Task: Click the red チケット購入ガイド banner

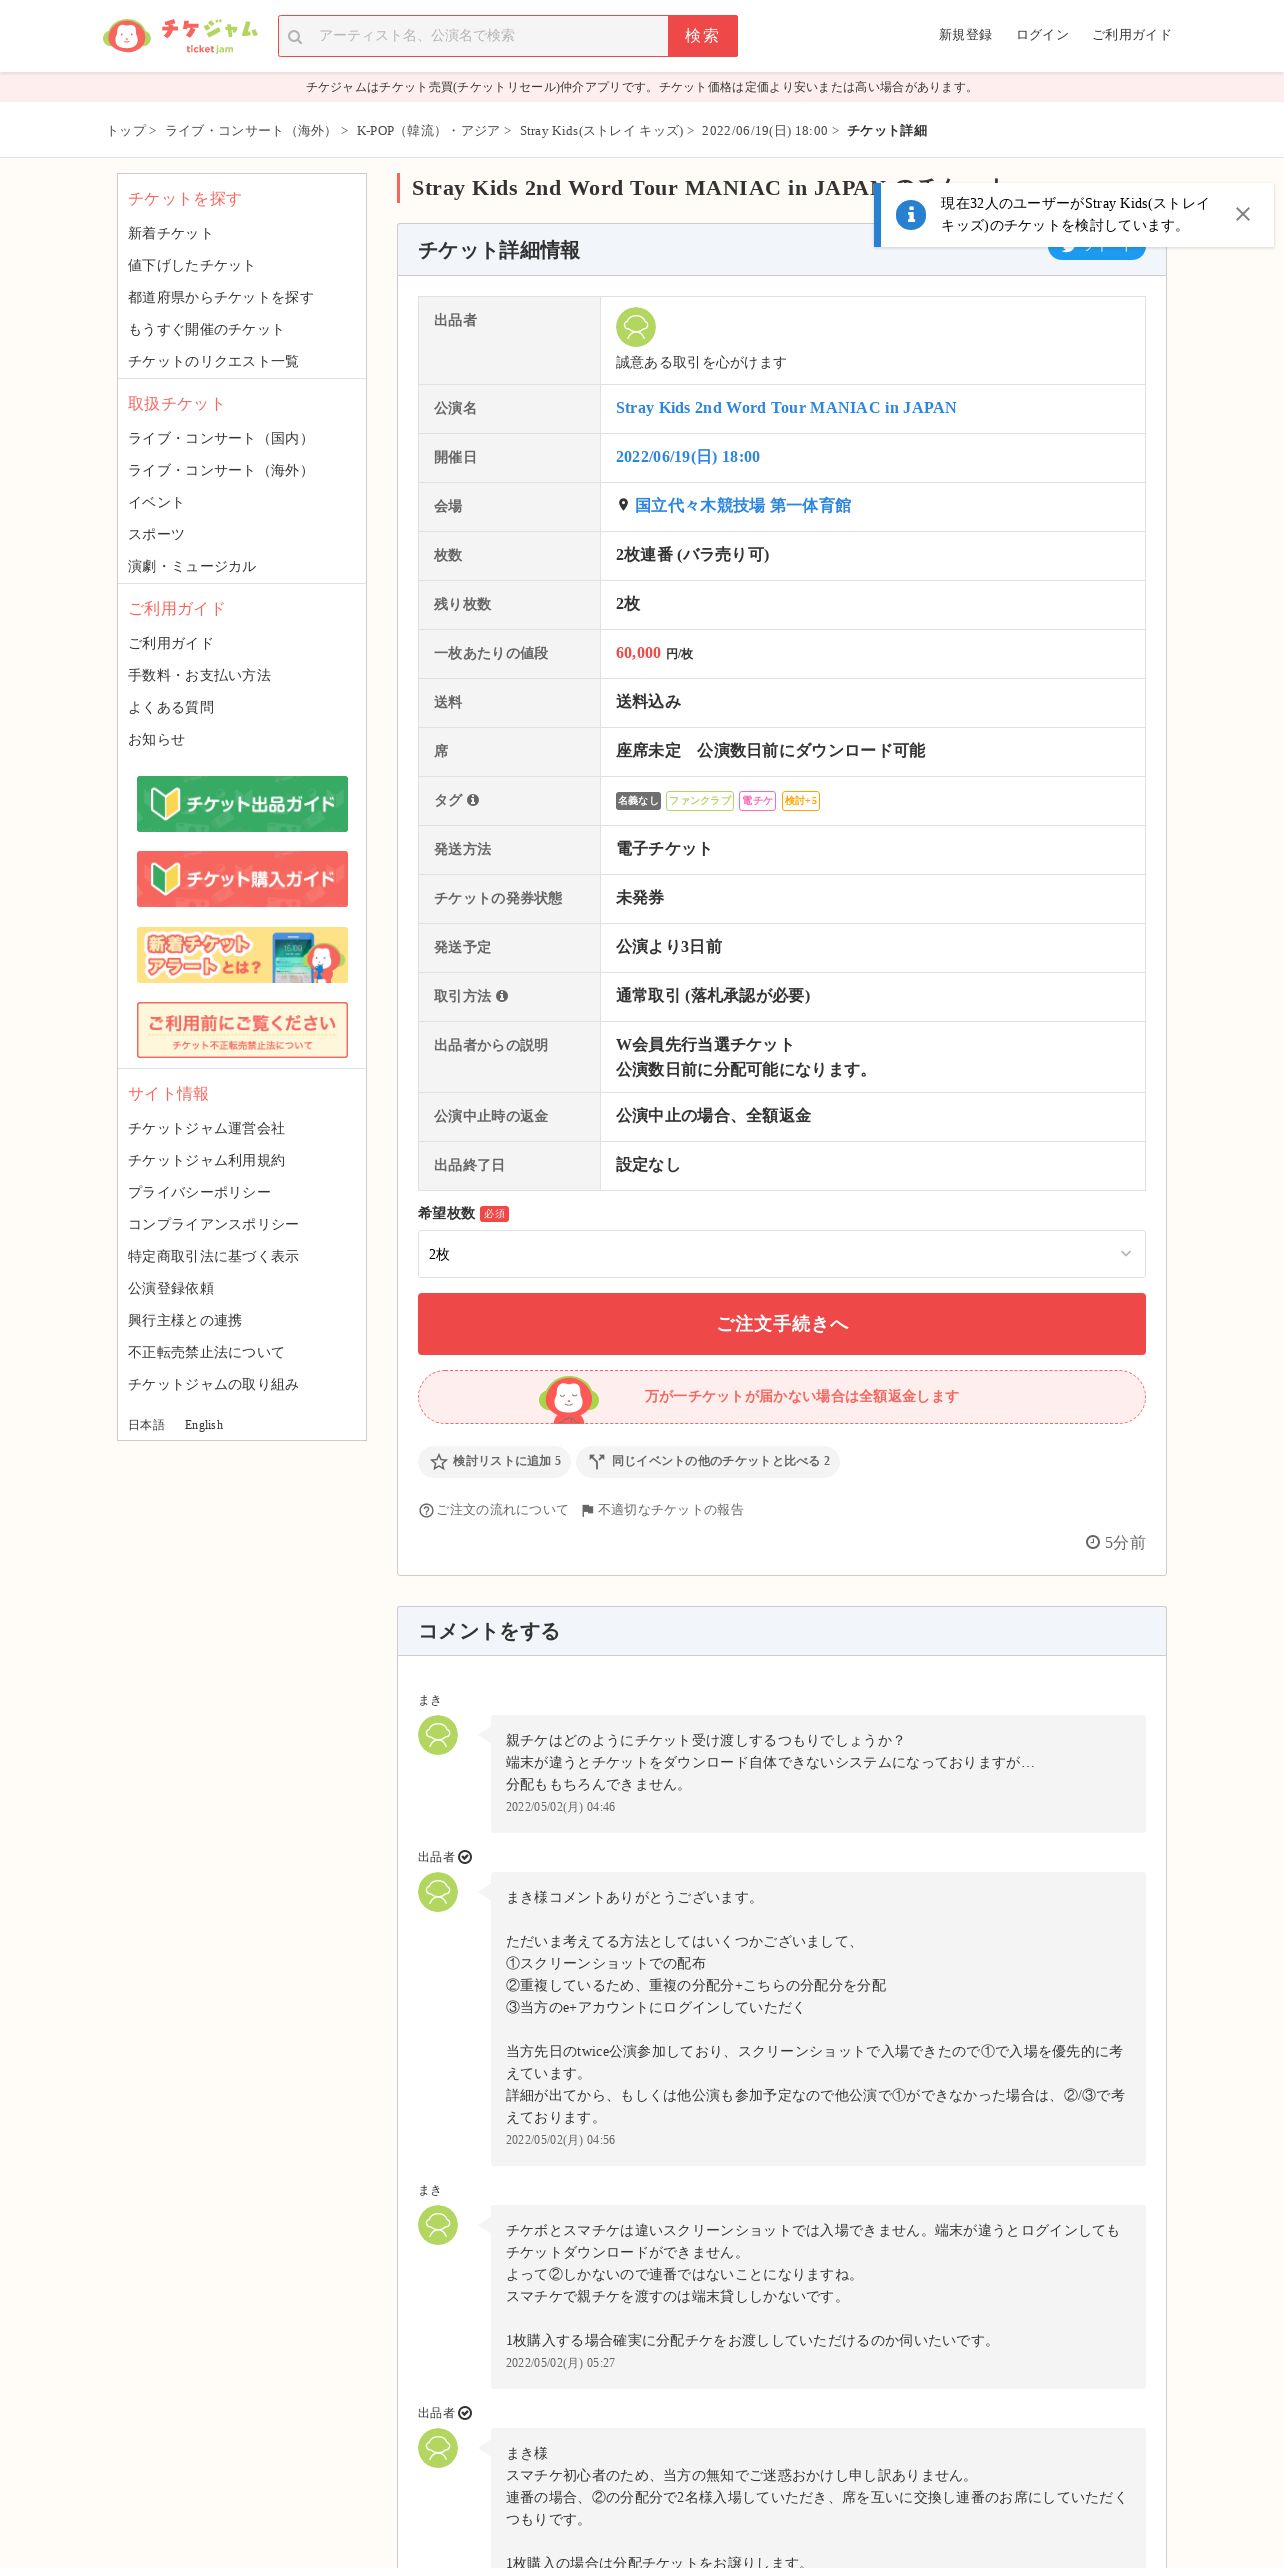Action: point(242,879)
